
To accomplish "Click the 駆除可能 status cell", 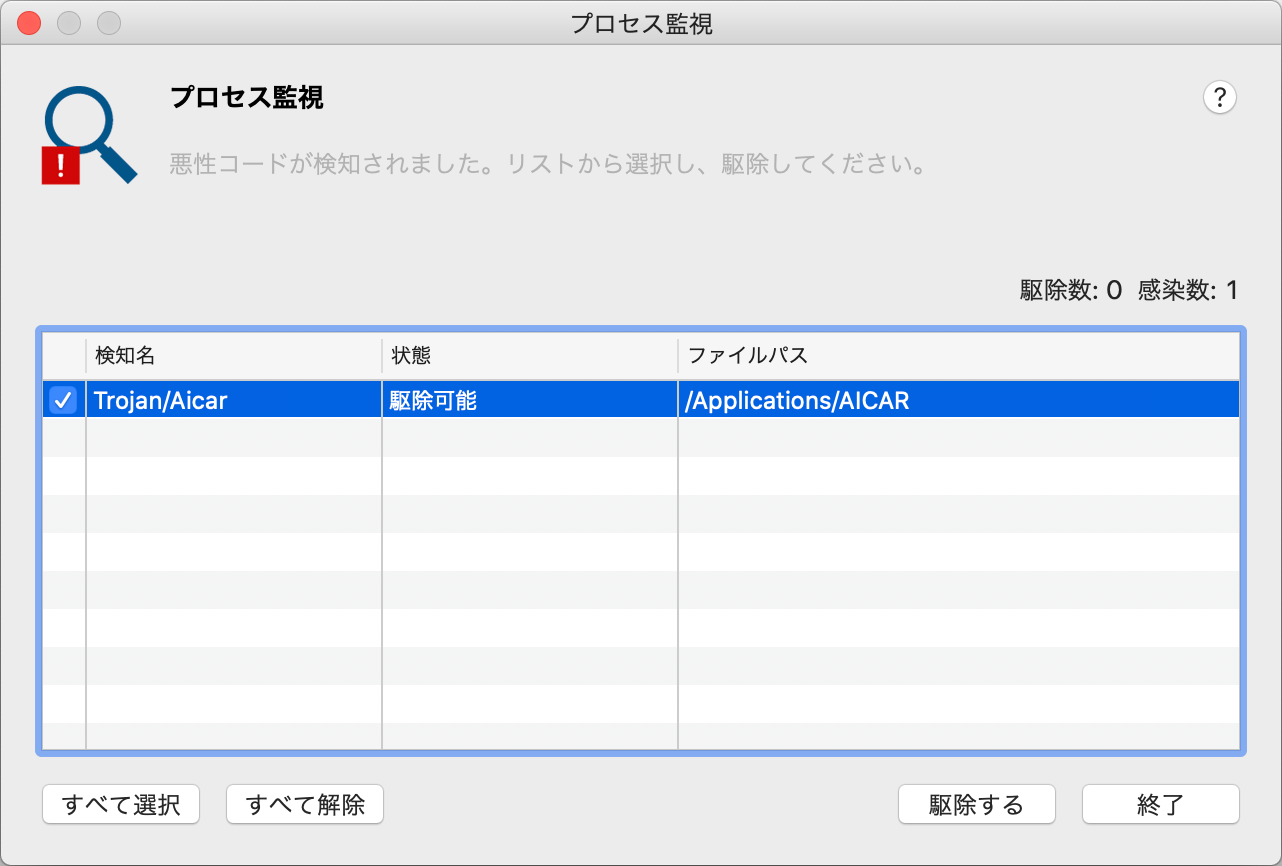I will pos(530,400).
